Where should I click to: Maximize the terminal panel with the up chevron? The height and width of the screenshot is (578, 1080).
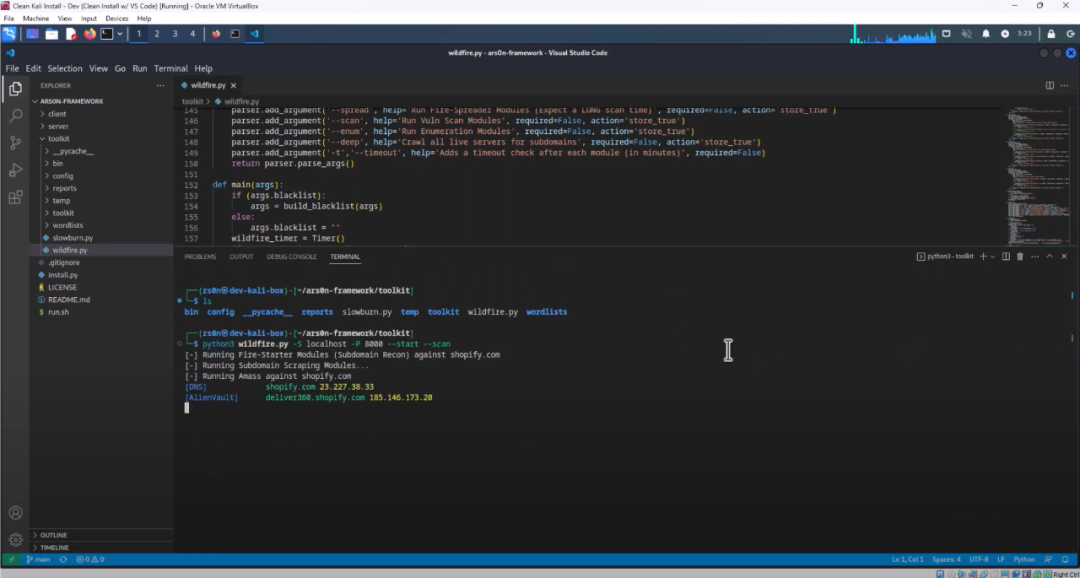1050,256
